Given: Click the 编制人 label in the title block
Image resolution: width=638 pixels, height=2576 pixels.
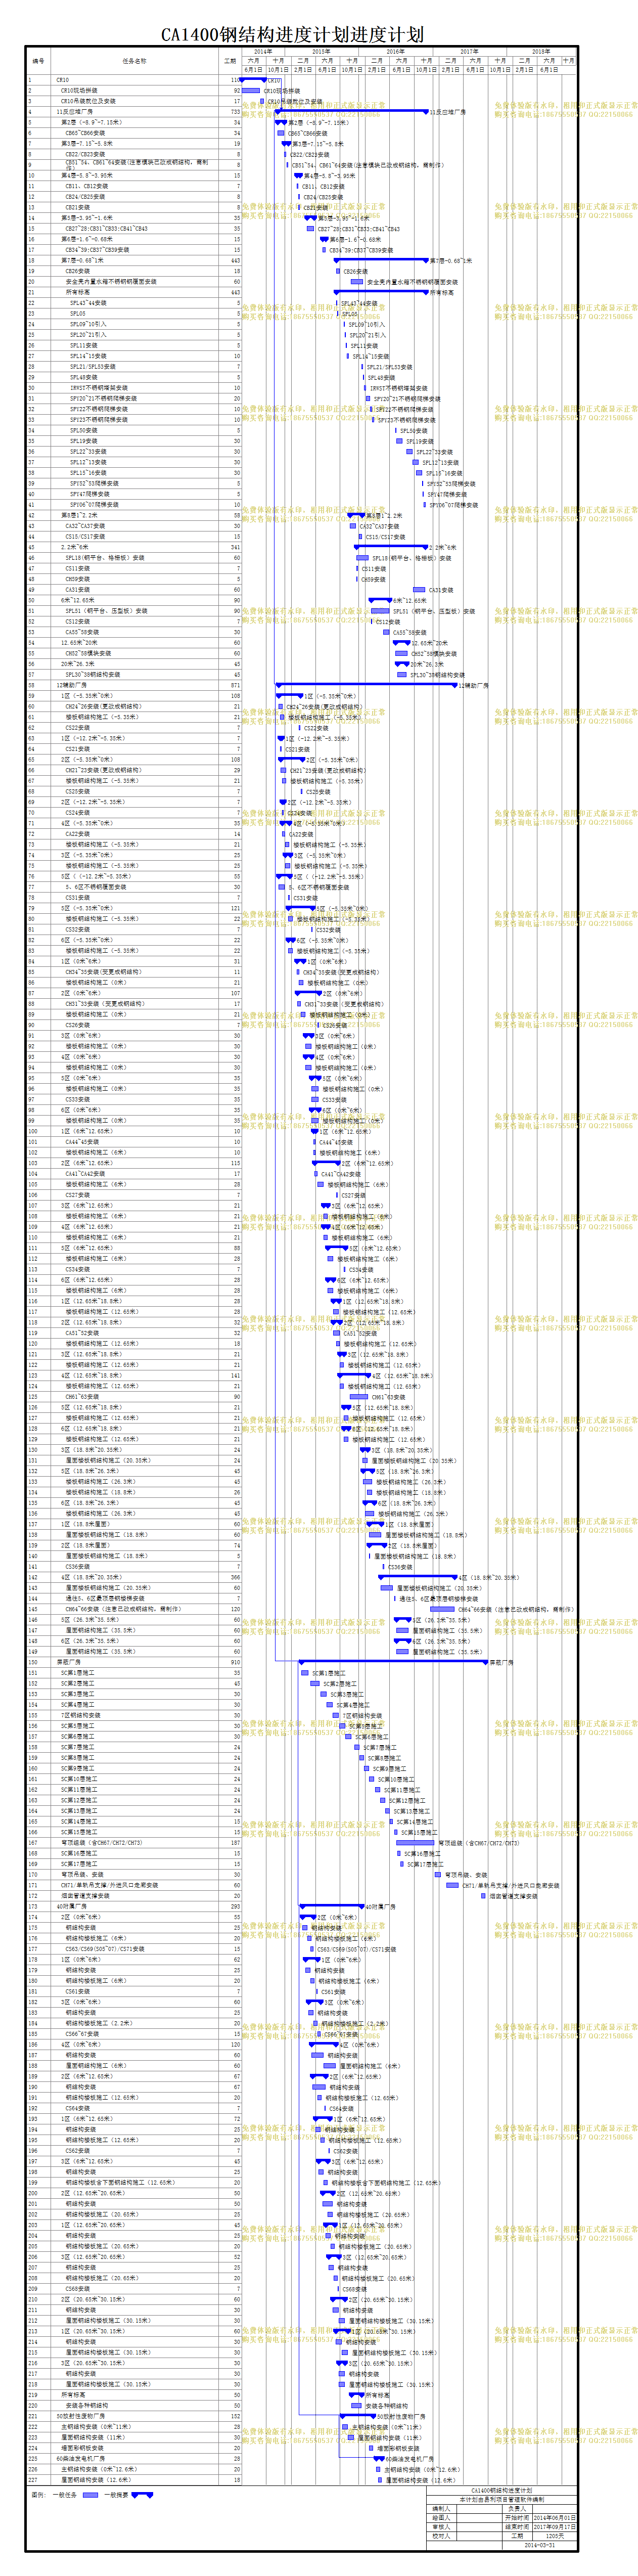Looking at the screenshot, I should point(441,2508).
